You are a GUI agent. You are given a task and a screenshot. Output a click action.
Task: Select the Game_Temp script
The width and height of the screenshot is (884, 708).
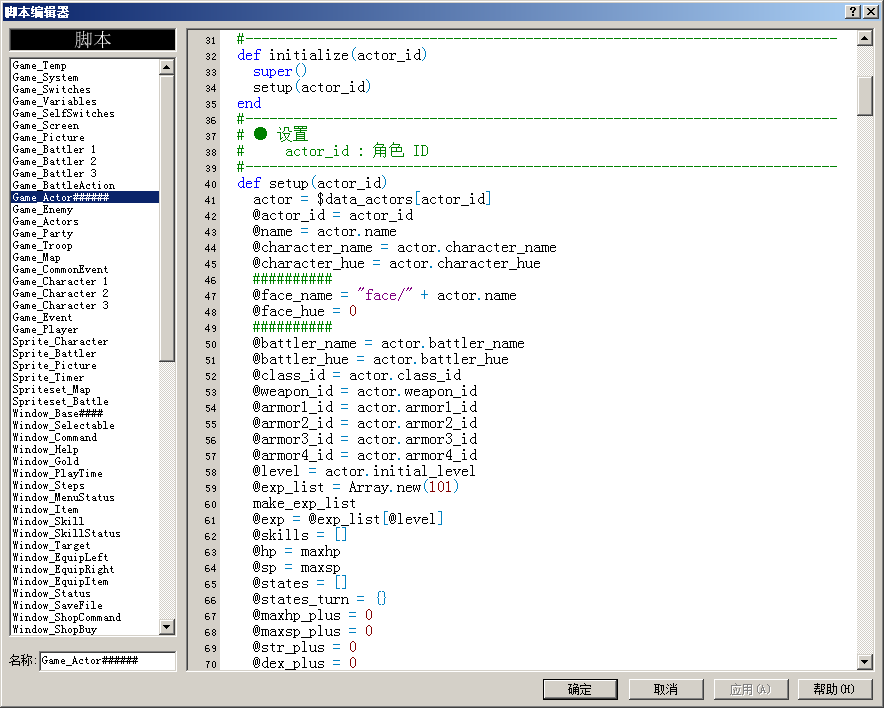[x=85, y=65]
